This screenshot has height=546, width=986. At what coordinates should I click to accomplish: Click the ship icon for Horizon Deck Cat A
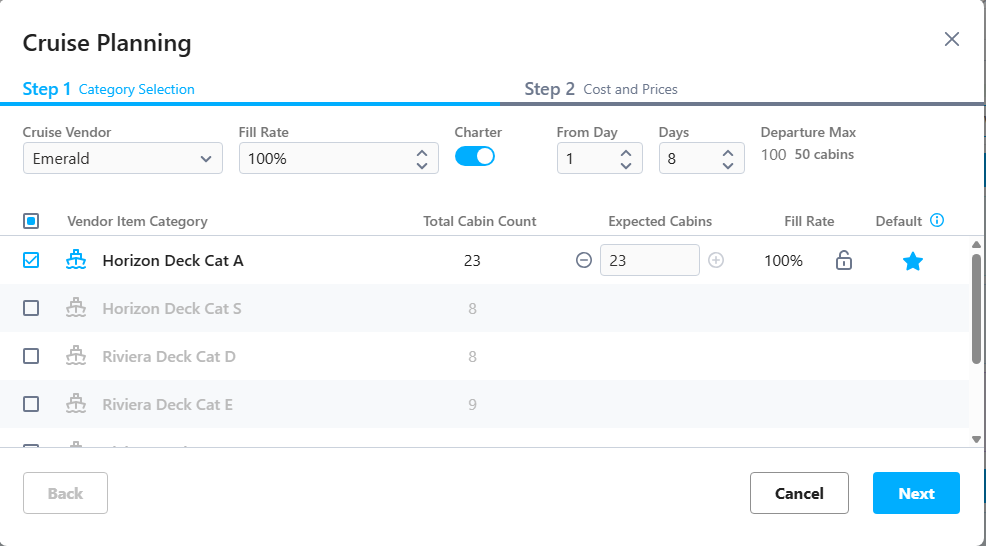click(76, 259)
